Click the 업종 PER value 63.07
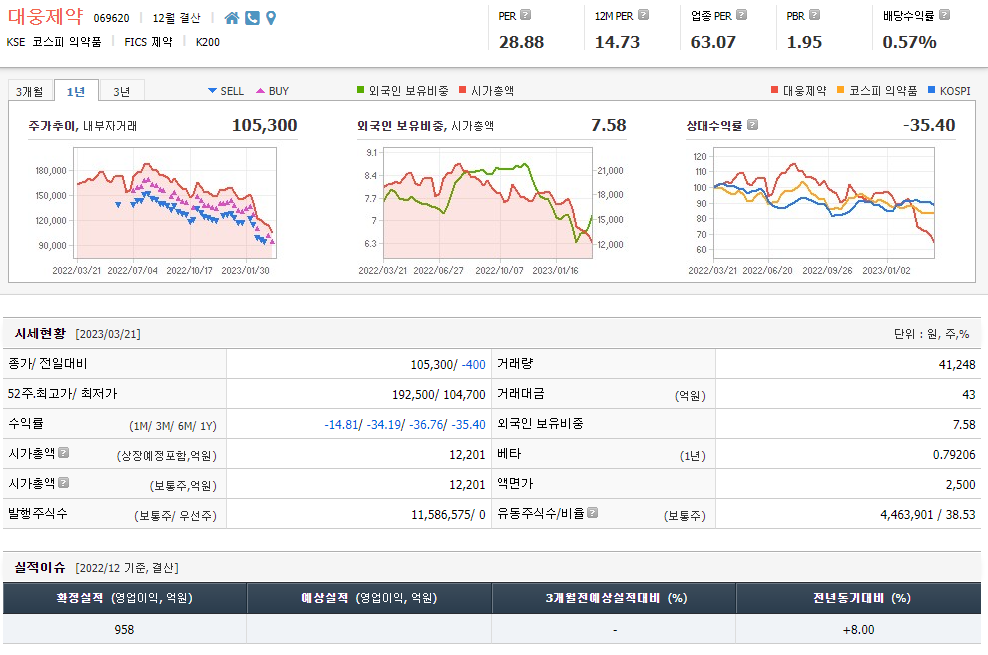 pyautogui.click(x=713, y=42)
